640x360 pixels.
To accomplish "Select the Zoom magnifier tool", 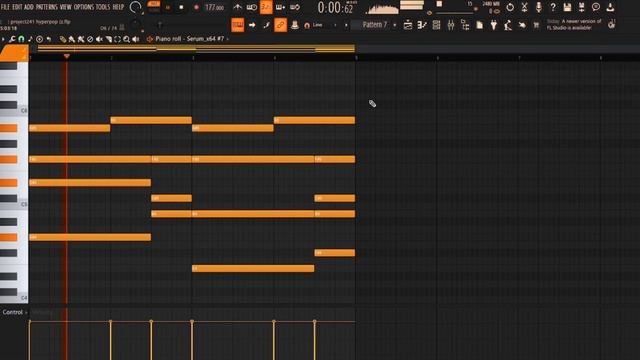I will 127,39.
